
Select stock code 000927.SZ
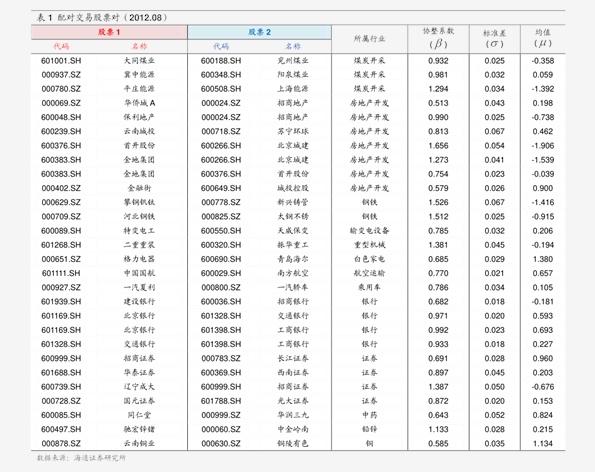61,288
